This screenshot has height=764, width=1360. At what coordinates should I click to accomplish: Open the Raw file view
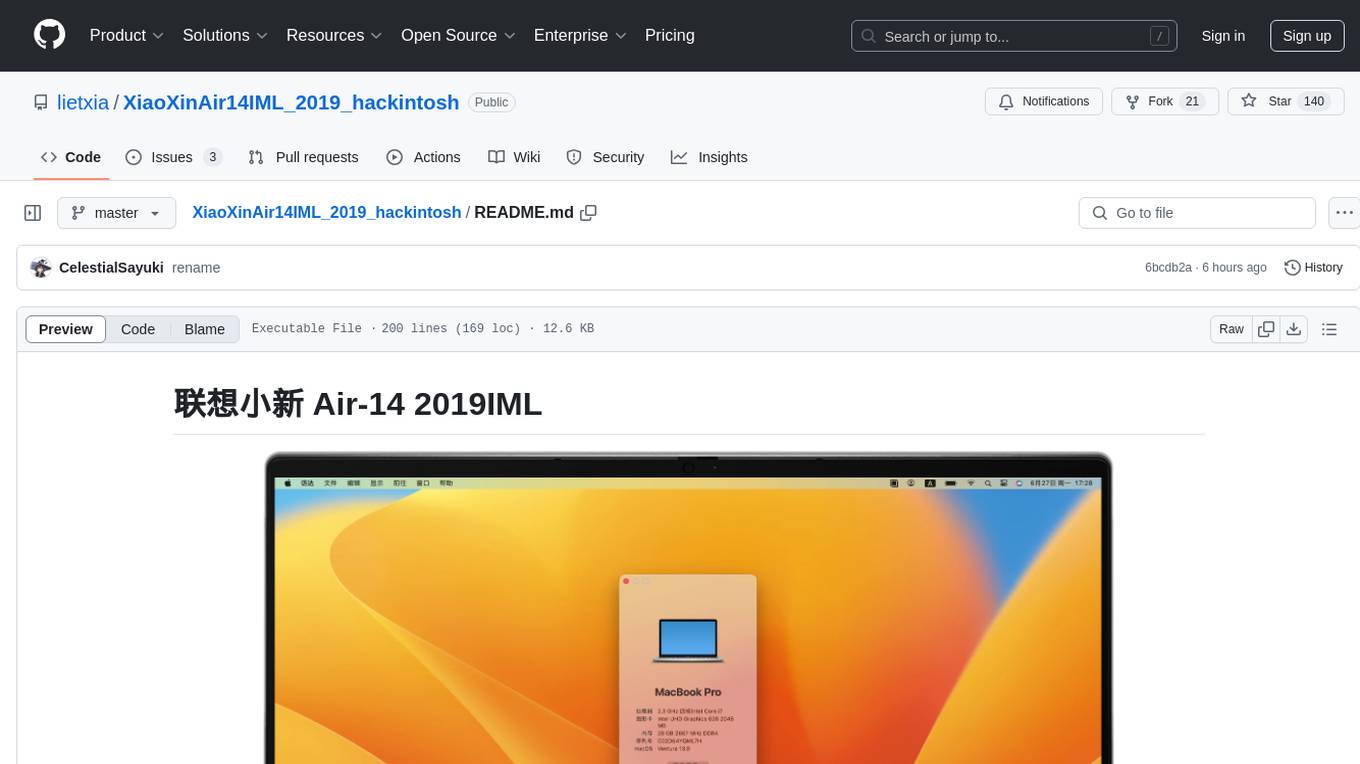(x=1231, y=329)
